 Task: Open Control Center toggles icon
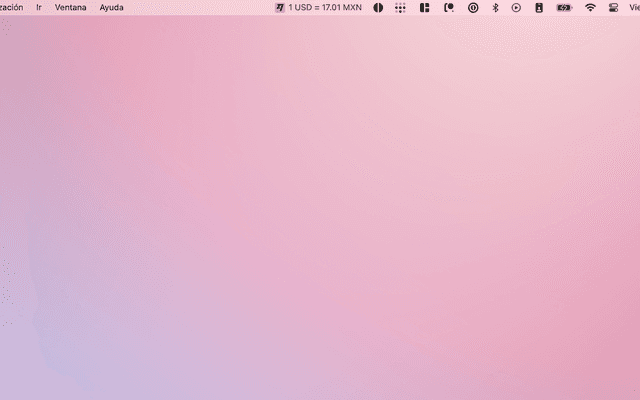pyautogui.click(x=614, y=7)
